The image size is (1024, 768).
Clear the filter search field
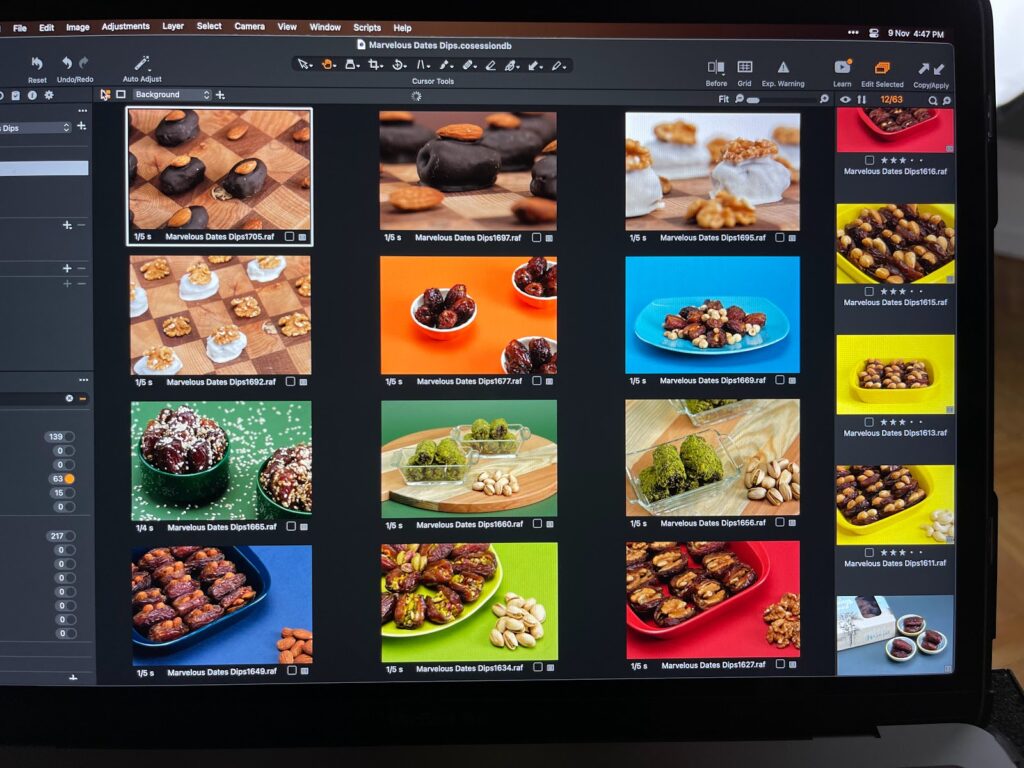[69, 398]
